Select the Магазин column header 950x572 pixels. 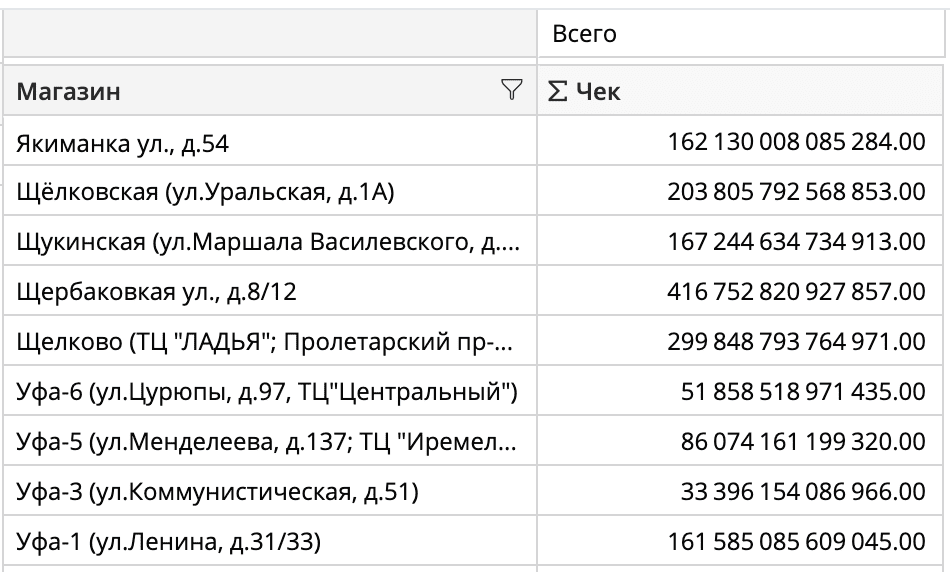(x=70, y=92)
